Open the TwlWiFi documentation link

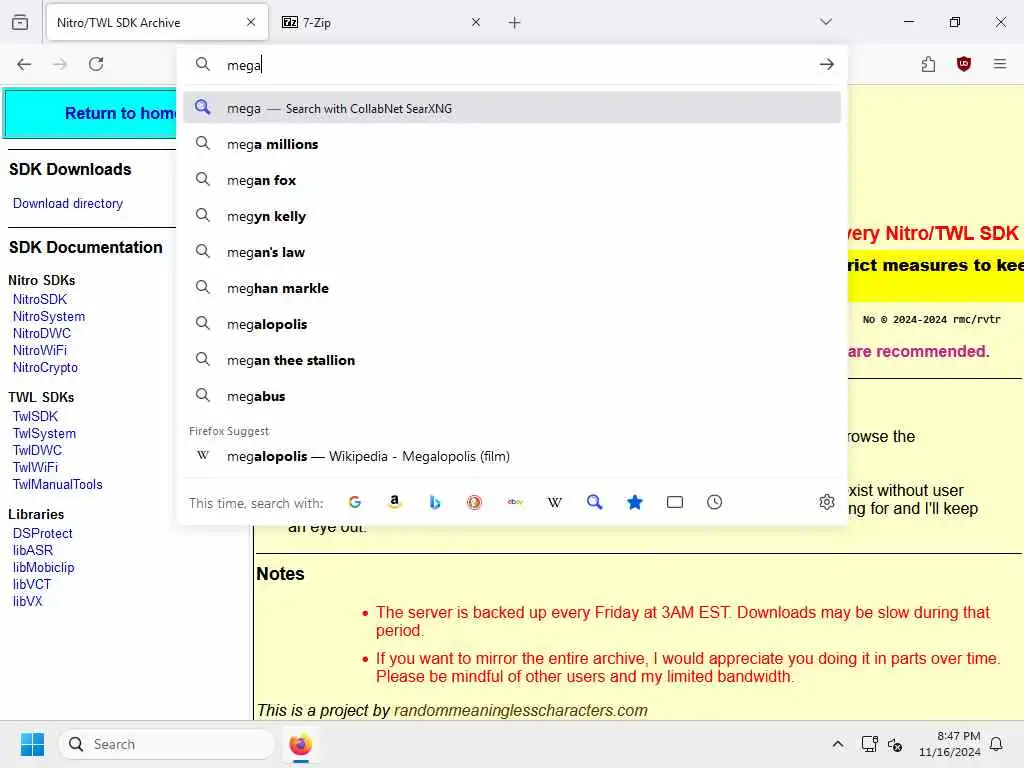[35, 467]
